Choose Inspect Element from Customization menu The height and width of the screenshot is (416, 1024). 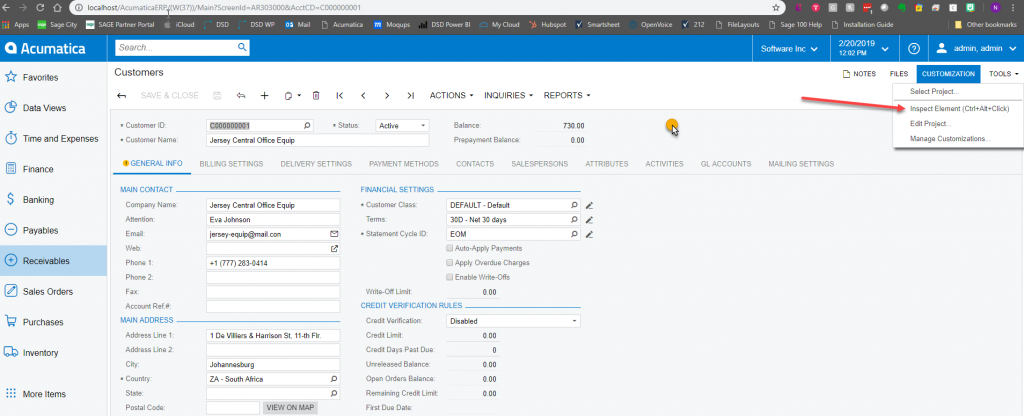(959, 108)
